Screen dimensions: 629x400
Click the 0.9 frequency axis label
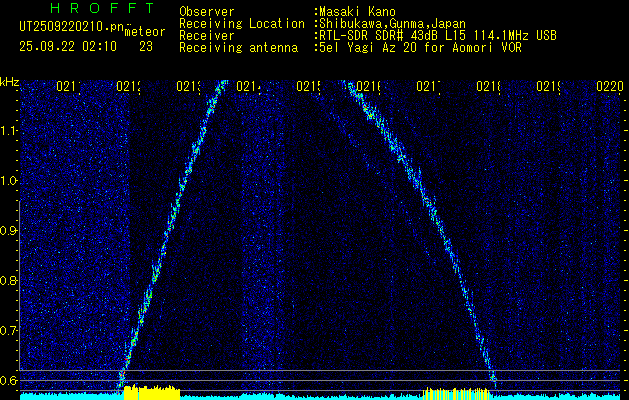pyautogui.click(x=7, y=231)
